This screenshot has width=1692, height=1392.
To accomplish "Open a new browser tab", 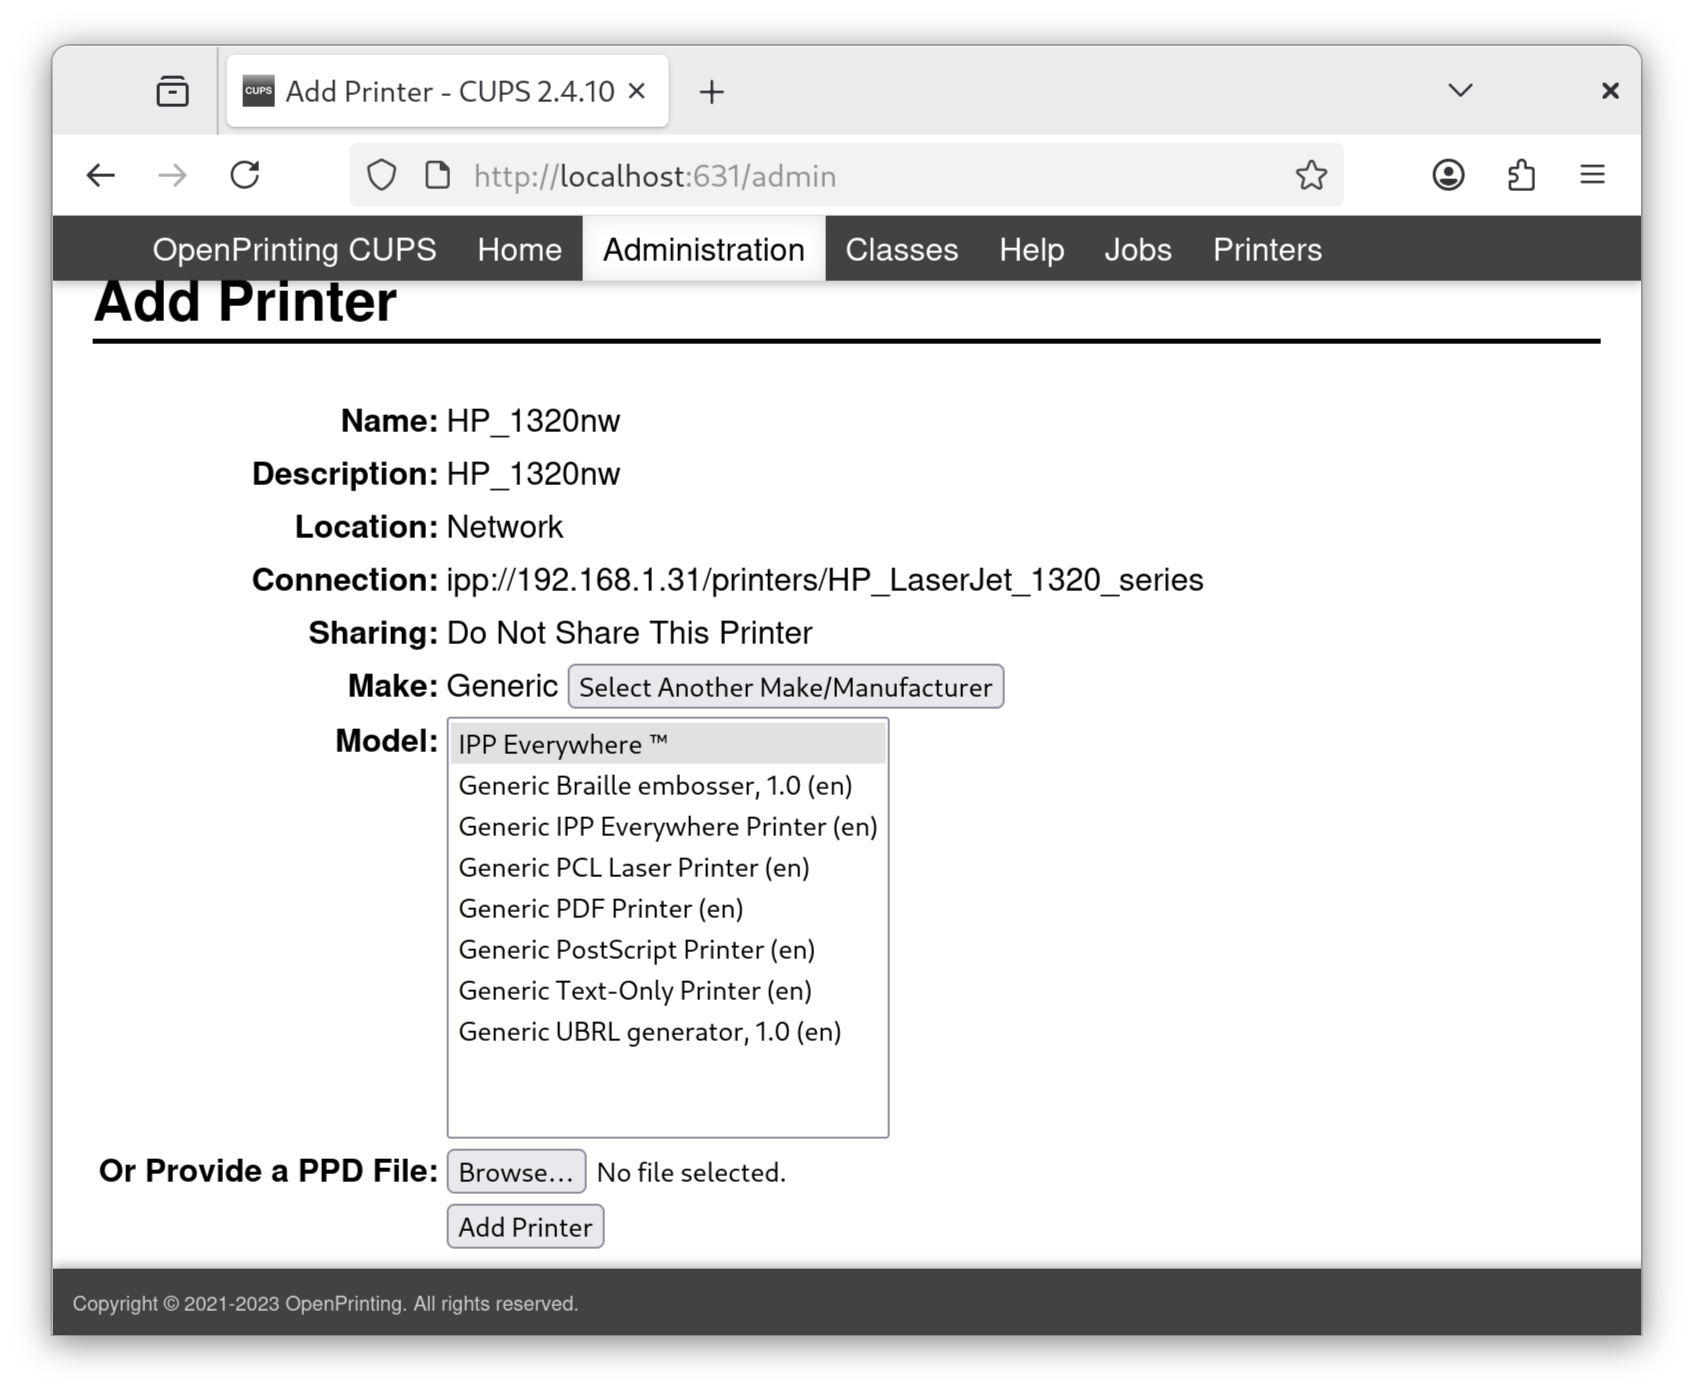I will (711, 92).
